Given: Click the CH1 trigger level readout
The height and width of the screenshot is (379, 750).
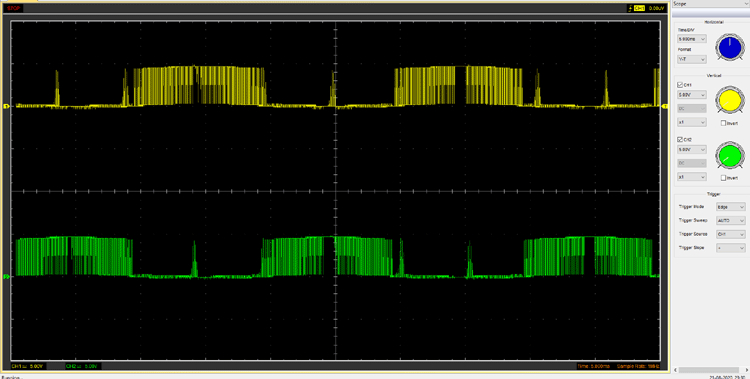Looking at the screenshot, I should click(656, 9).
